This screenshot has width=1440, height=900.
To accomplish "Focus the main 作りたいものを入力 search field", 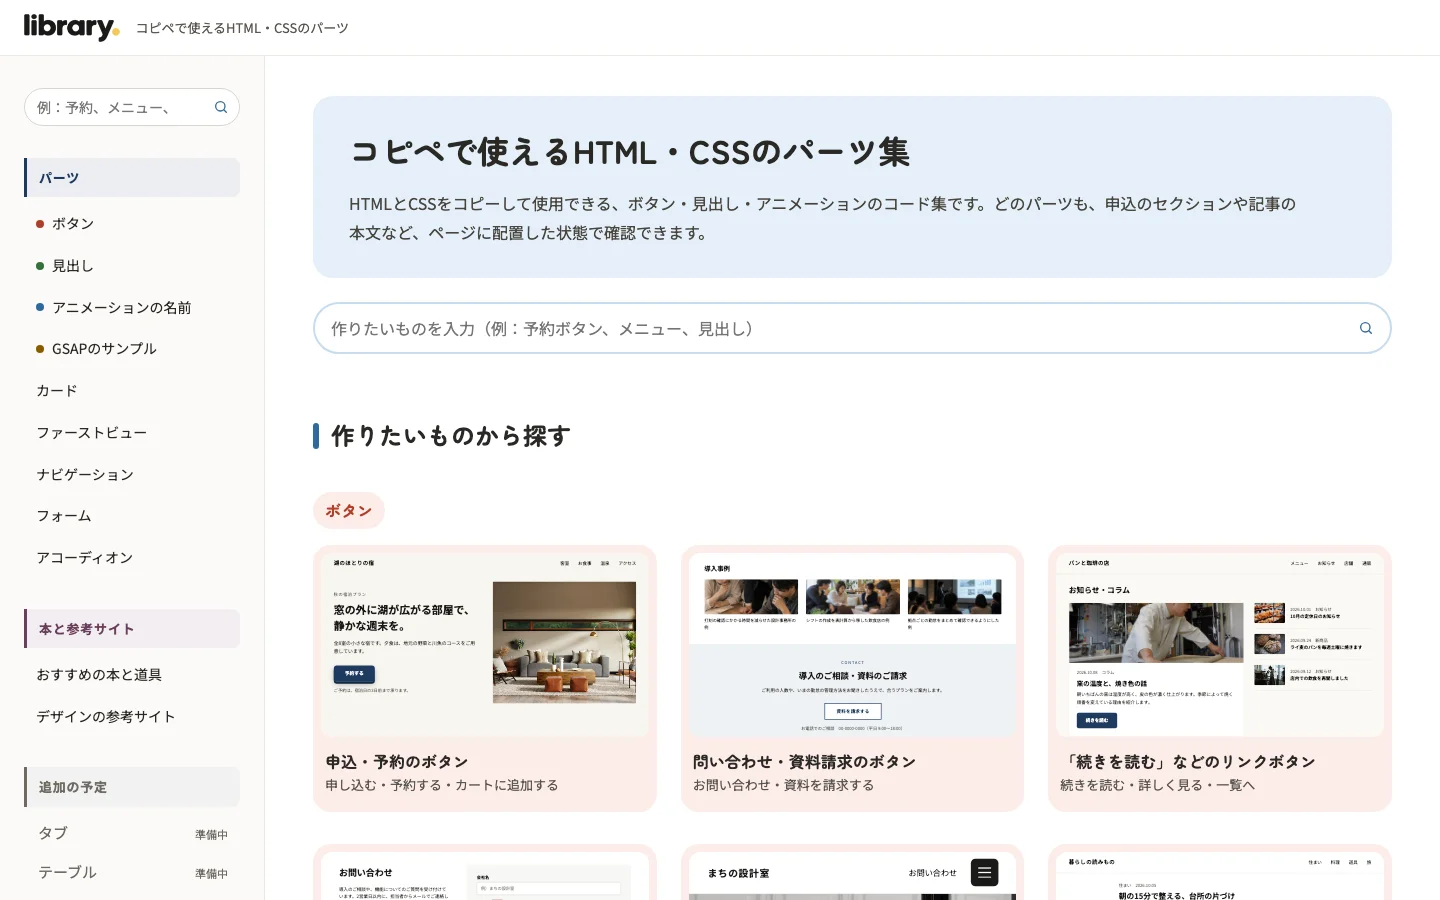I will tap(852, 328).
